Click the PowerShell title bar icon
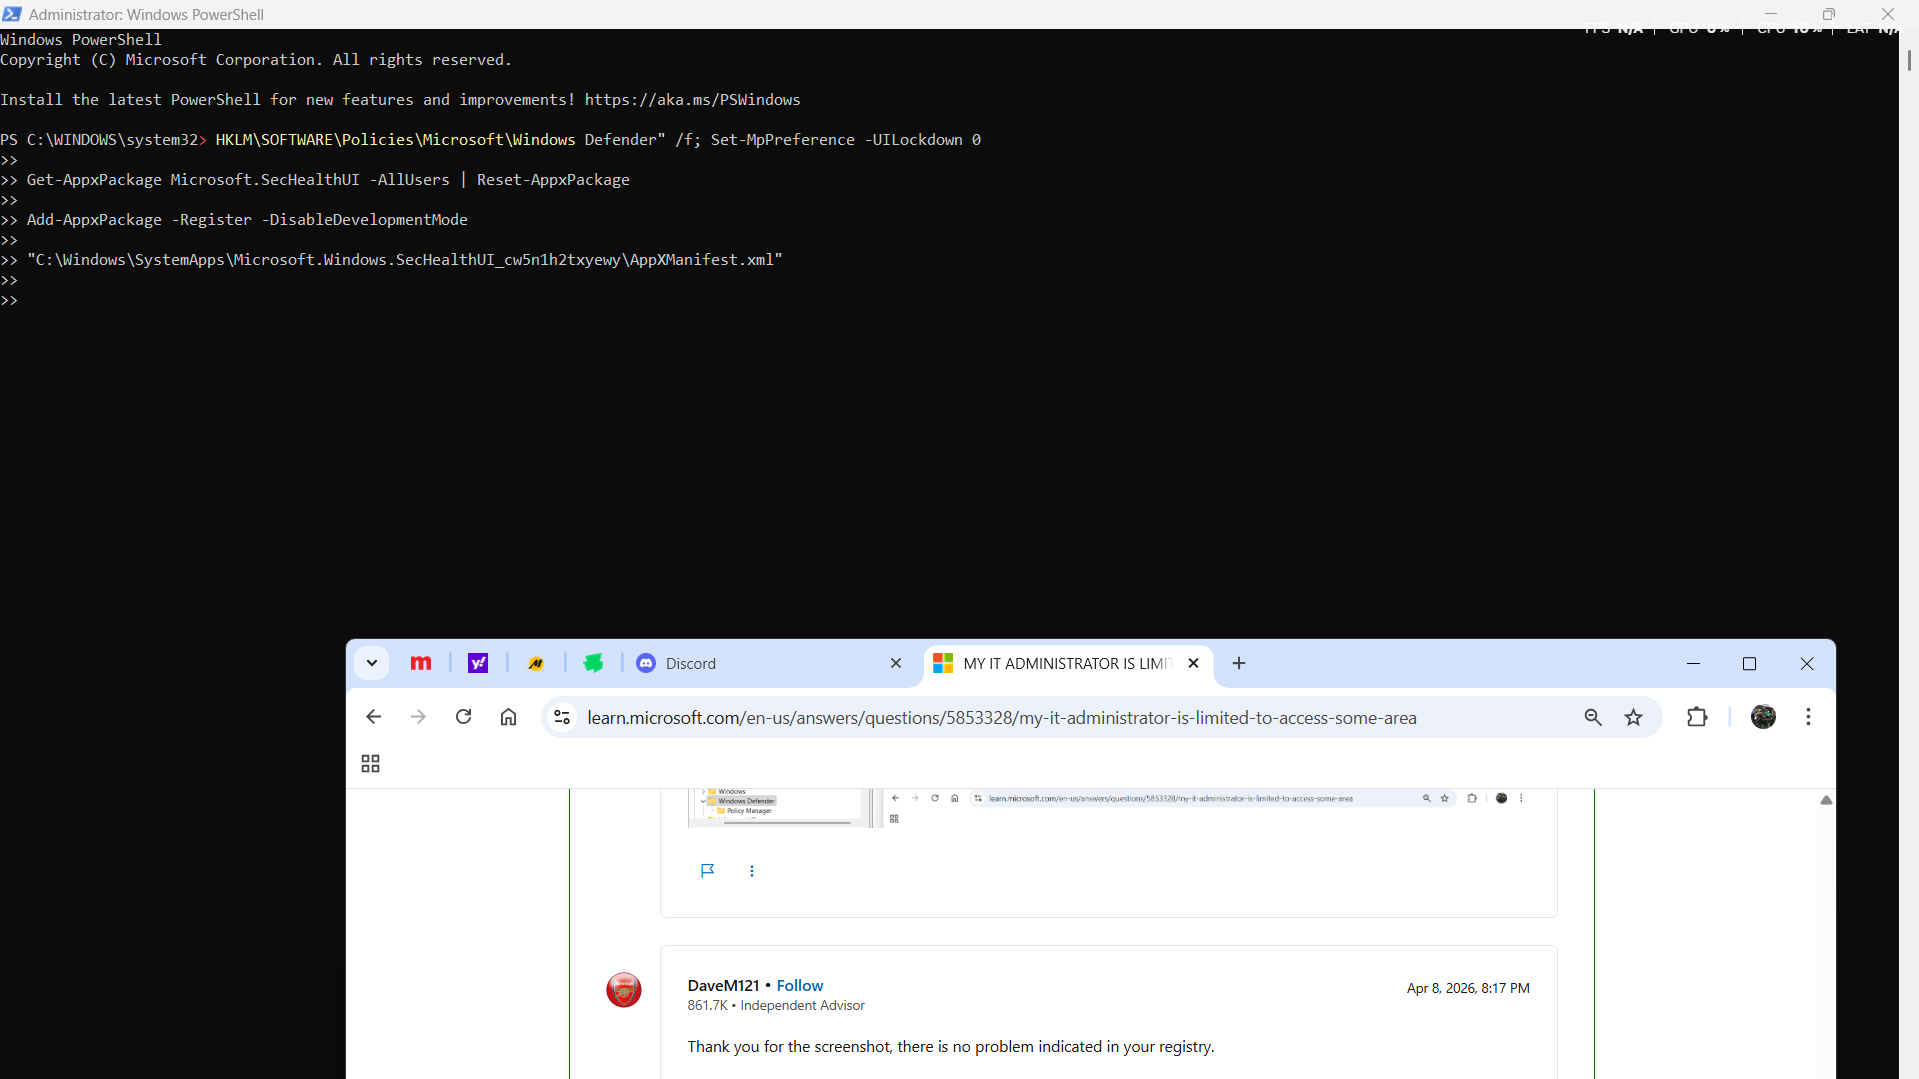1919x1079 pixels. pos(12,14)
